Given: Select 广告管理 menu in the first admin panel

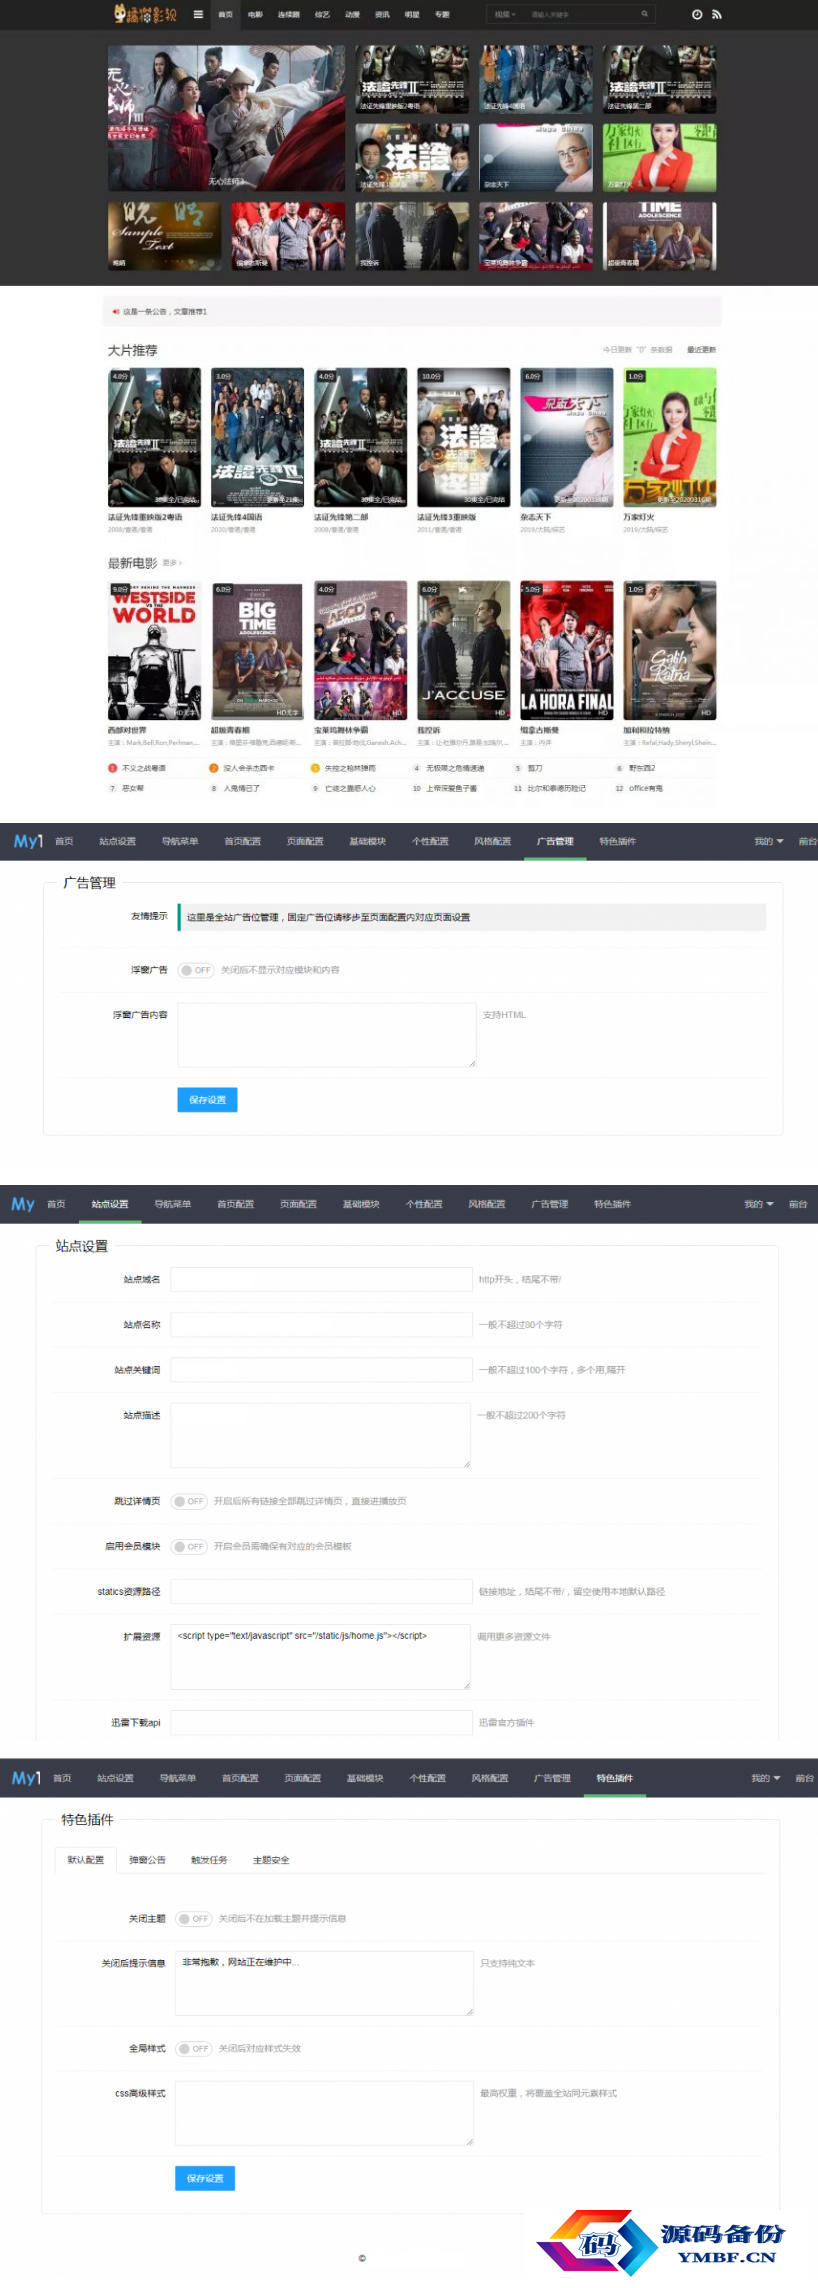Looking at the screenshot, I should (555, 841).
